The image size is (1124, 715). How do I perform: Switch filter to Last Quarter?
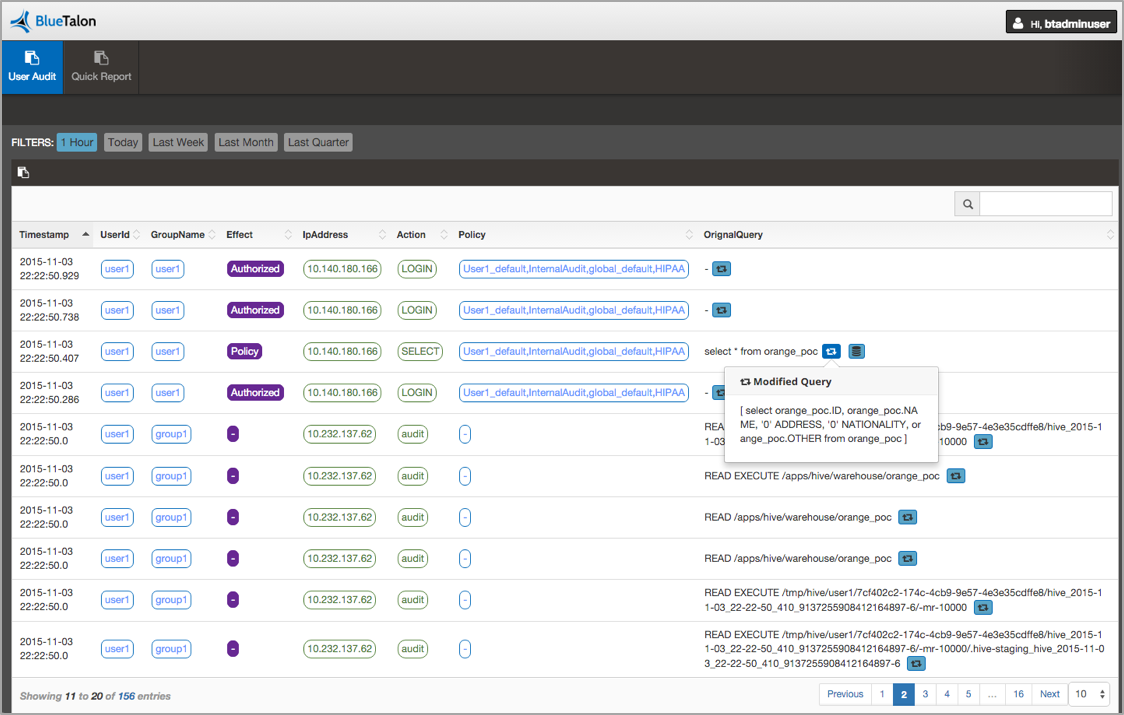pyautogui.click(x=318, y=142)
